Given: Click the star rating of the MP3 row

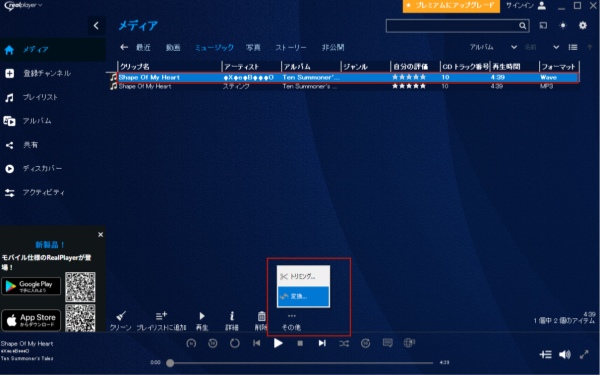Looking at the screenshot, I should (x=409, y=86).
